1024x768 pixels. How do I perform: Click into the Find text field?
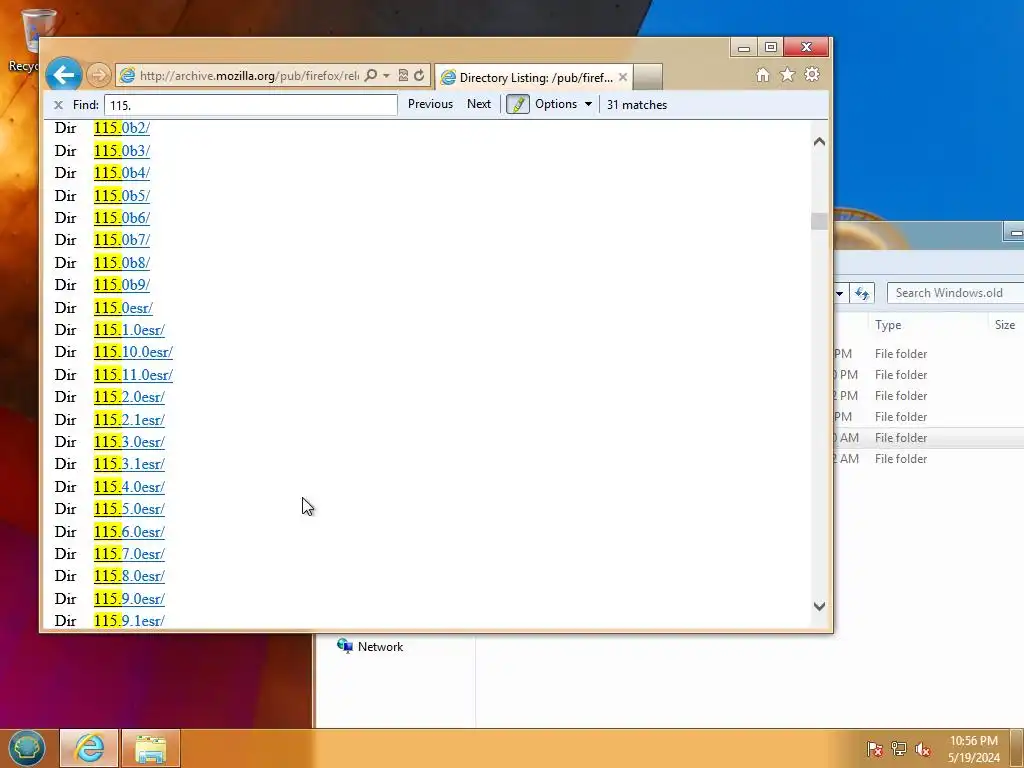[x=250, y=104]
